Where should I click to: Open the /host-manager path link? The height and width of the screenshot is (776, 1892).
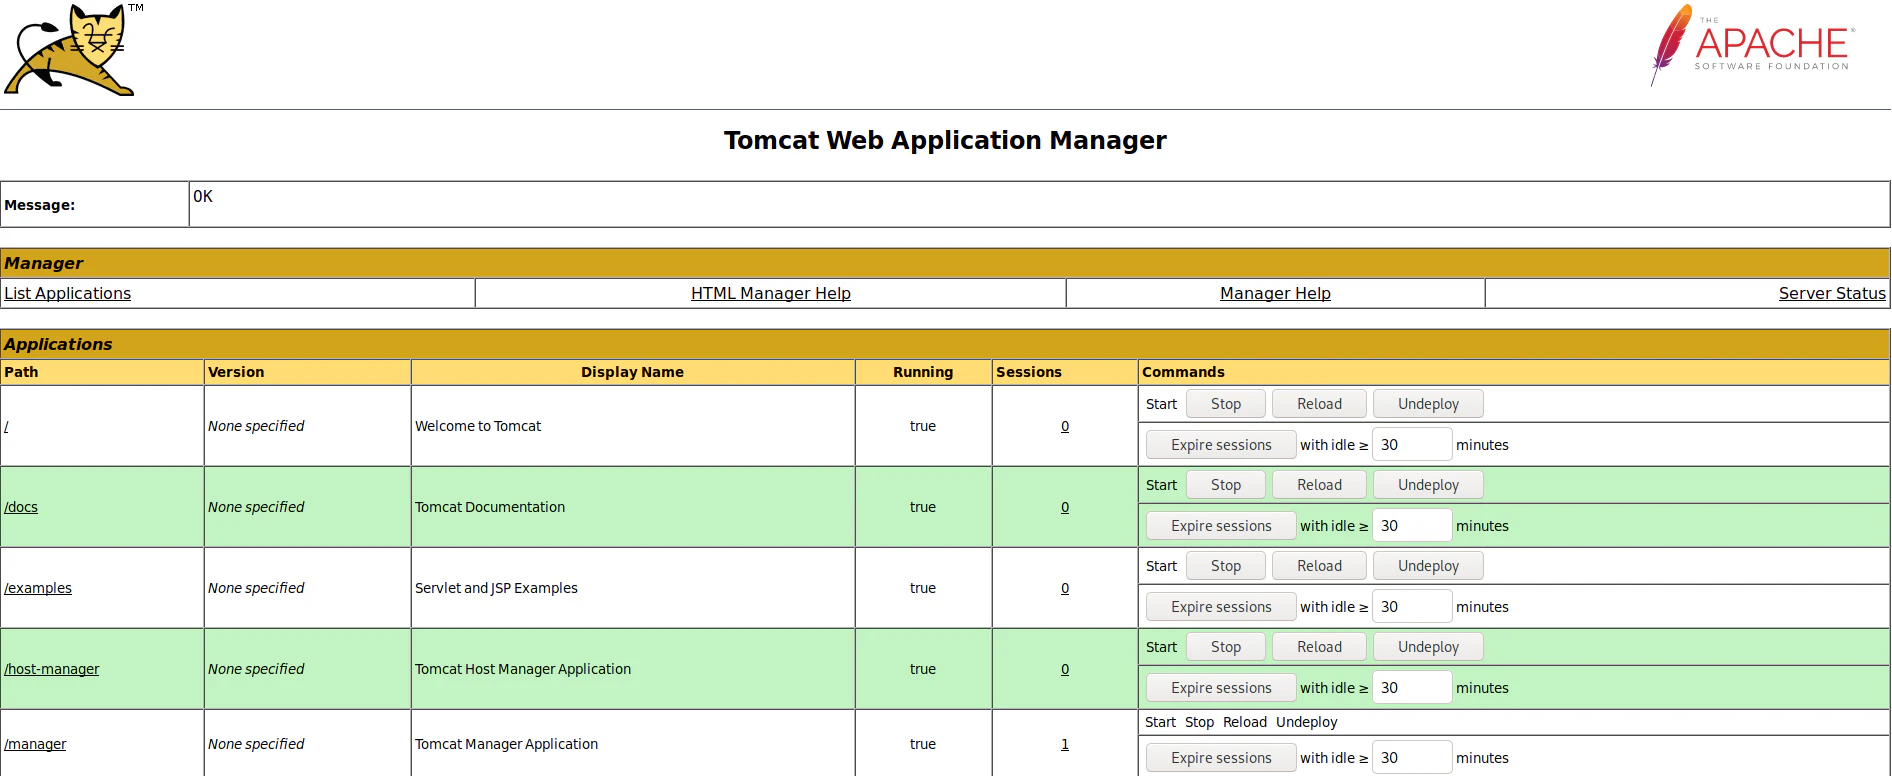click(x=52, y=669)
